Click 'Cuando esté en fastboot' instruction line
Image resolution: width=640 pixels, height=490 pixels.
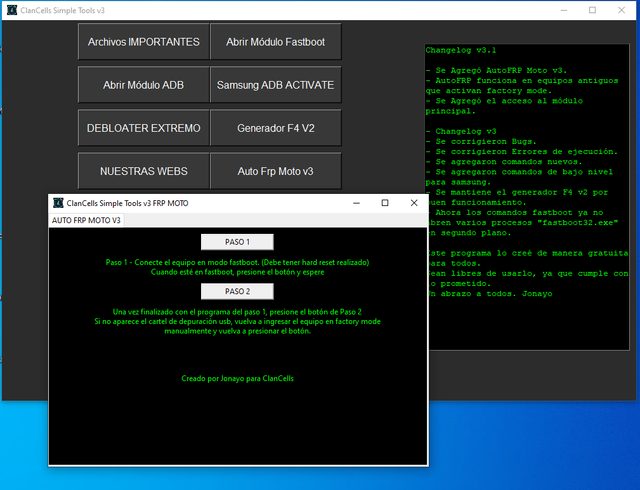coord(237,272)
